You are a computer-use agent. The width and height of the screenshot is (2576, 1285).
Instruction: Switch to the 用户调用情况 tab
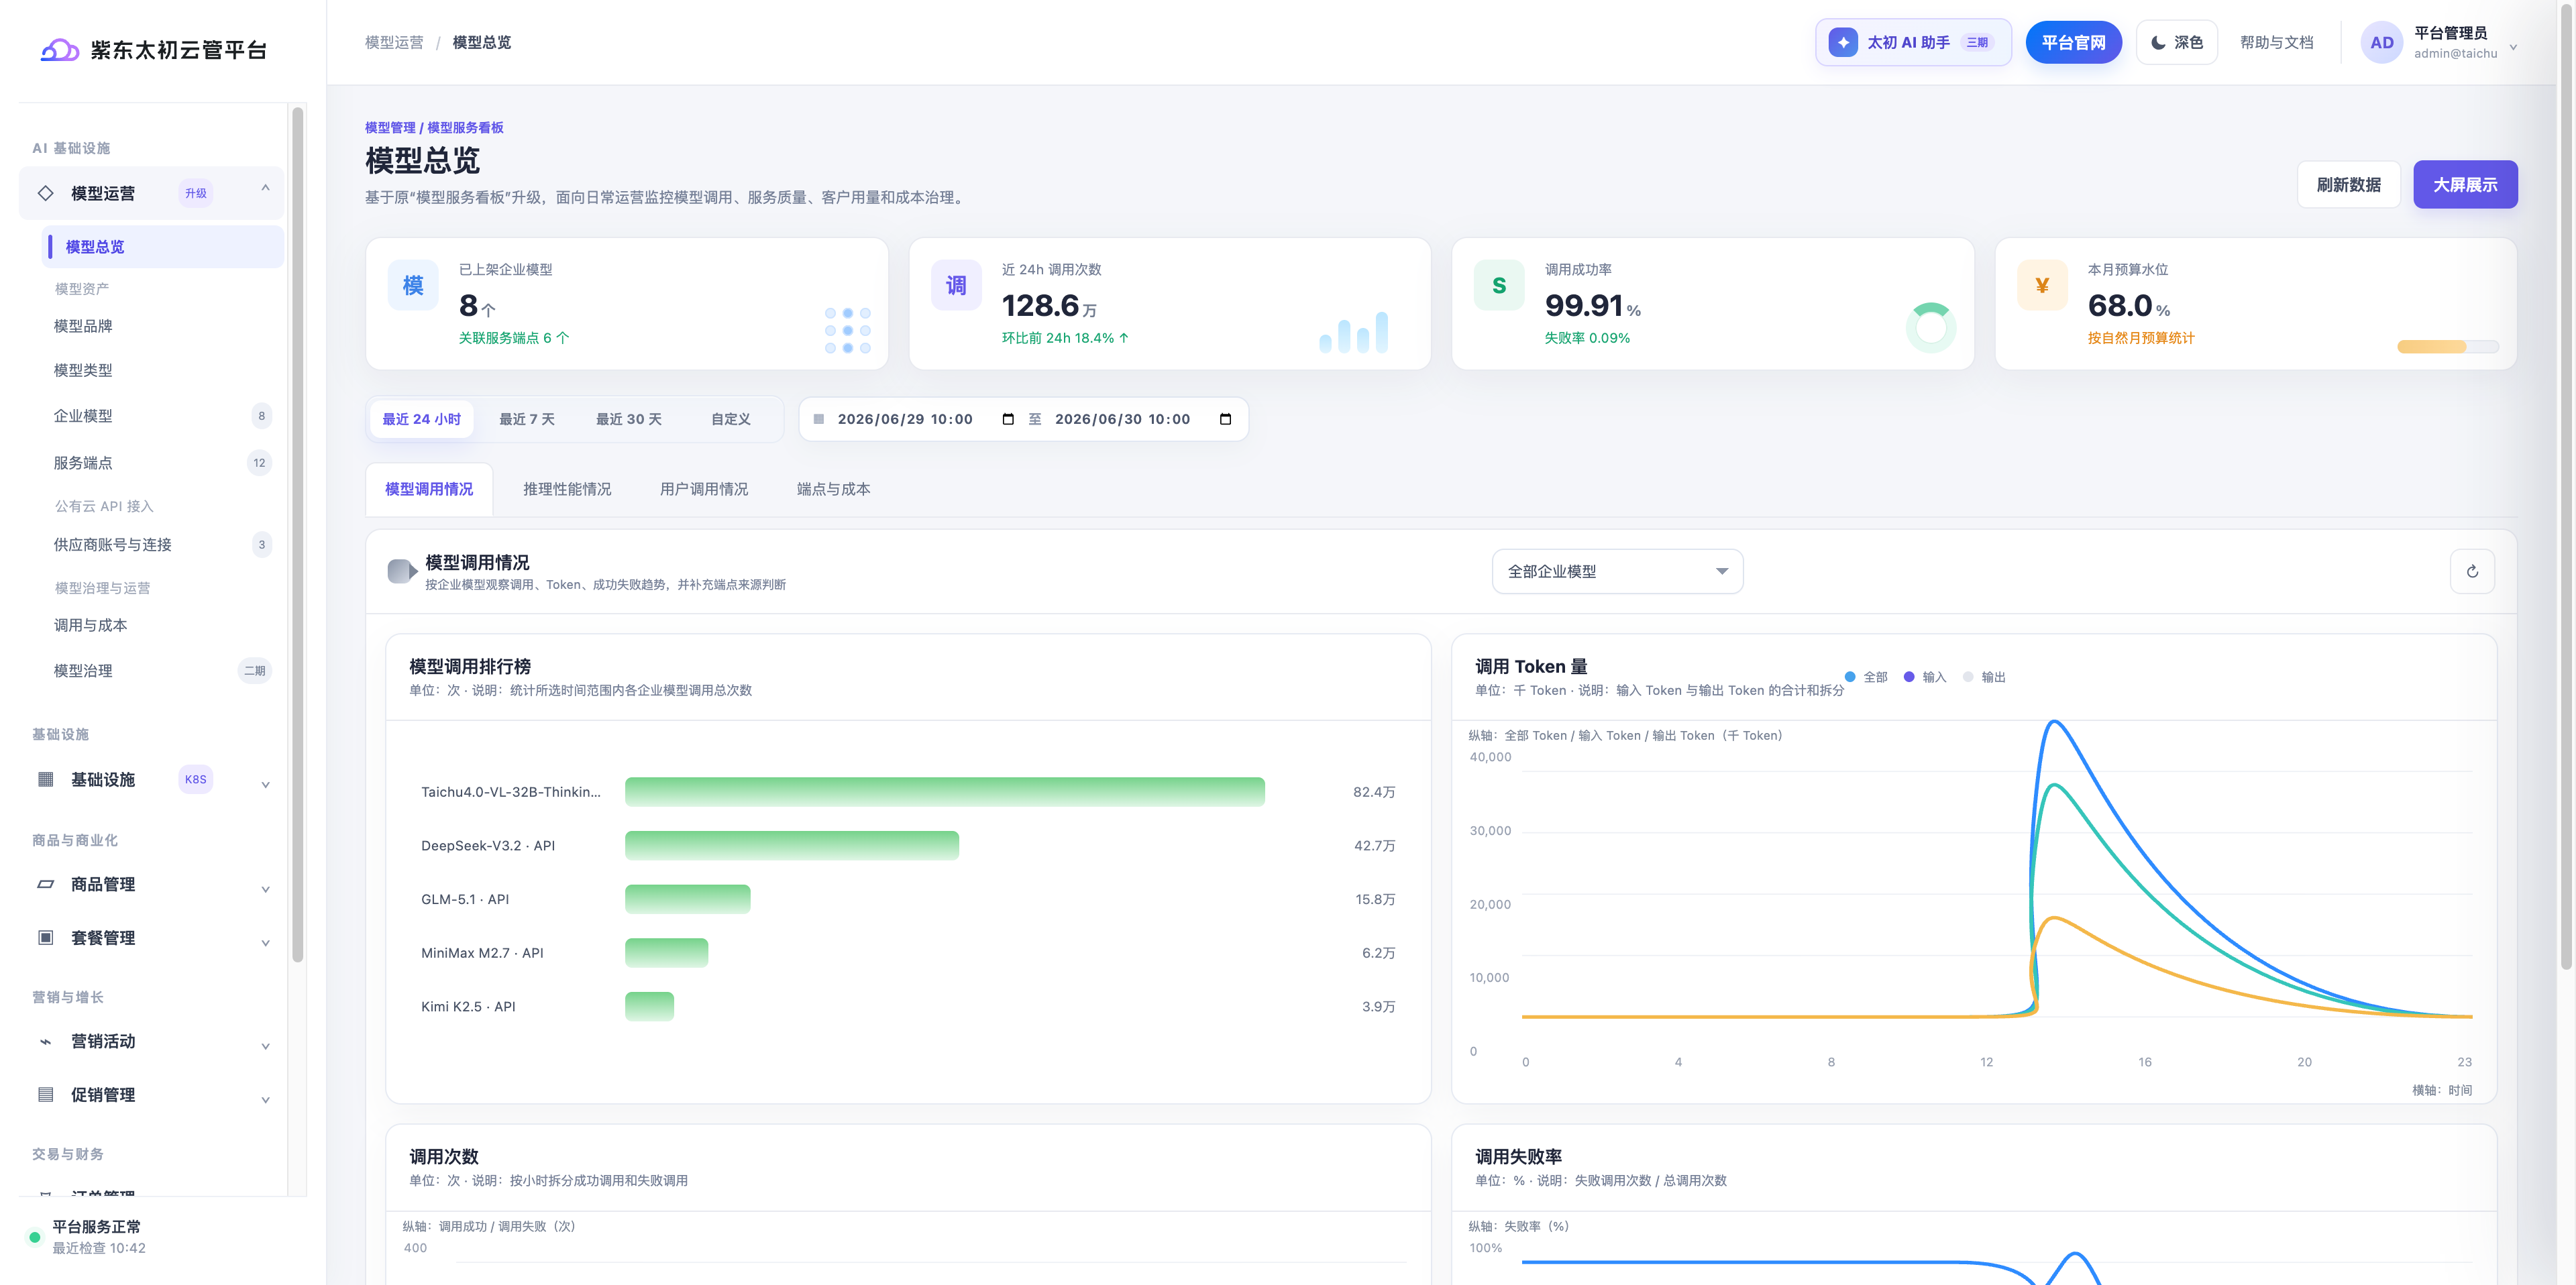[704, 489]
